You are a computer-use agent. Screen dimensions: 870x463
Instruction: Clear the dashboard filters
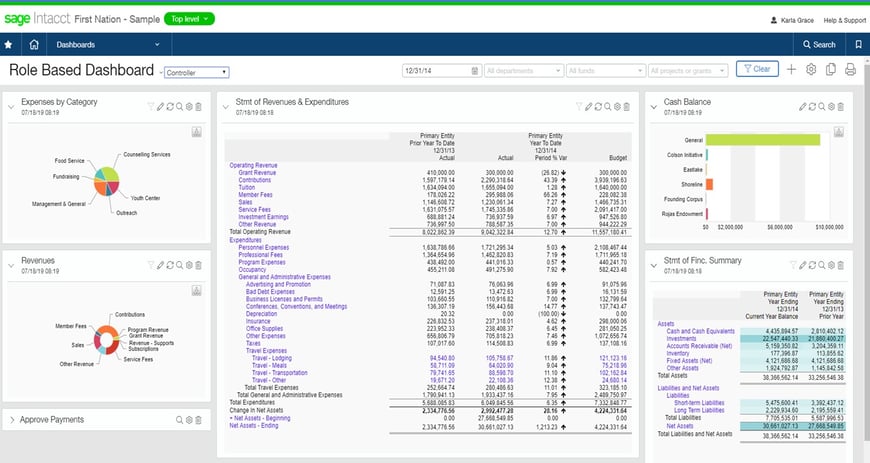pos(757,69)
